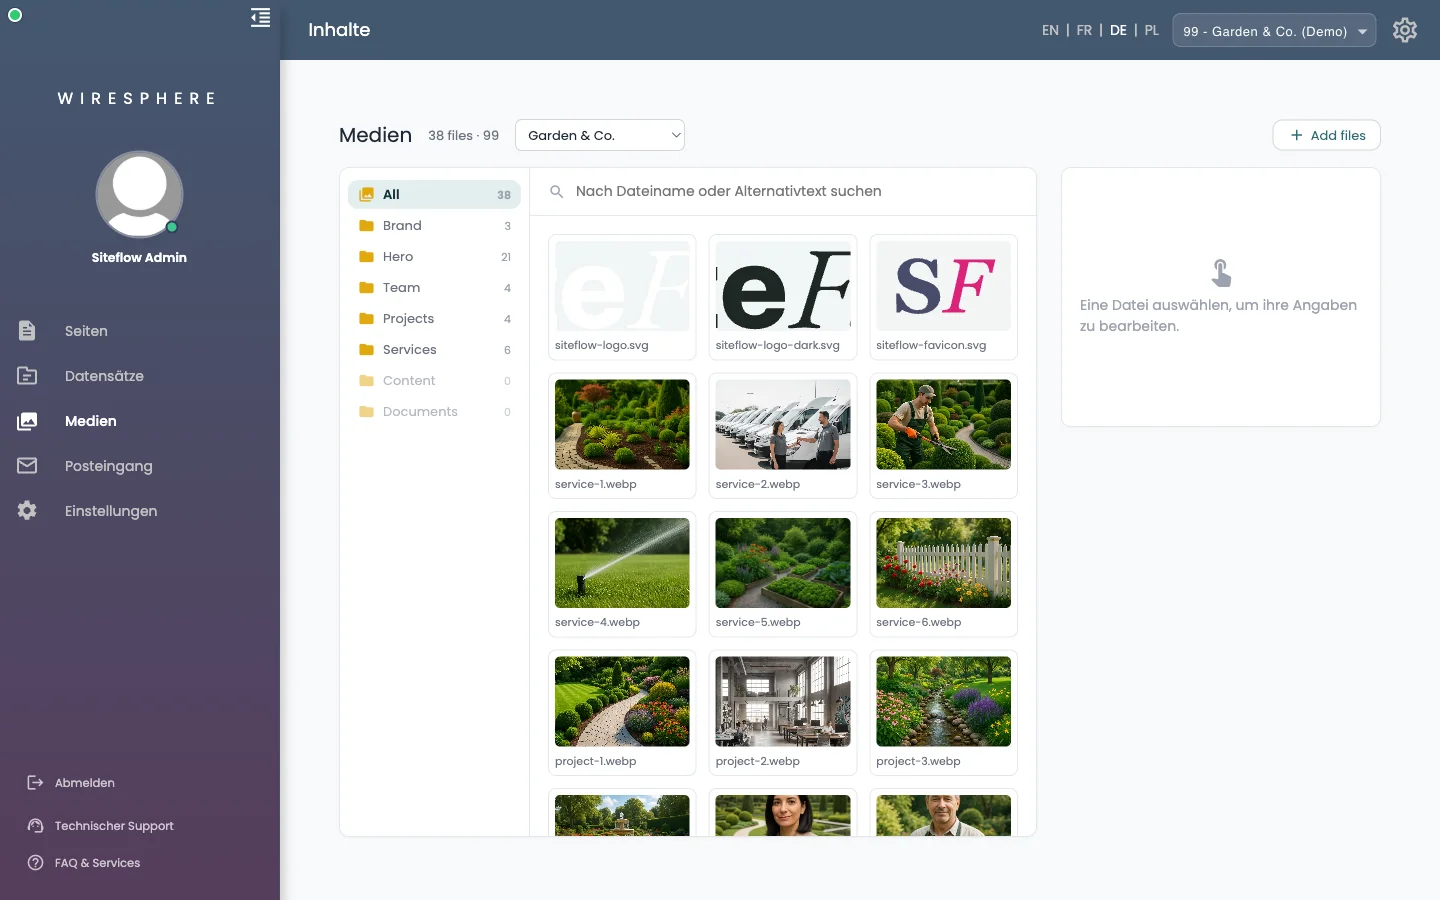Screen dimensions: 1440x900
Task: Switch language to PL
Action: 1152,31
